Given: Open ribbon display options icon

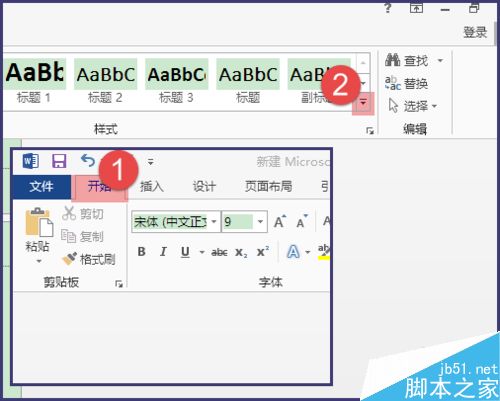Looking at the screenshot, I should click(x=416, y=8).
